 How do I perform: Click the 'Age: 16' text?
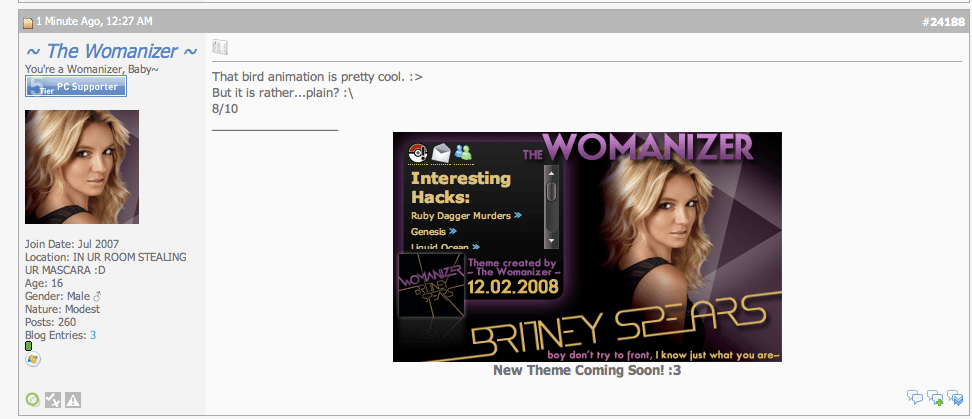(43, 283)
